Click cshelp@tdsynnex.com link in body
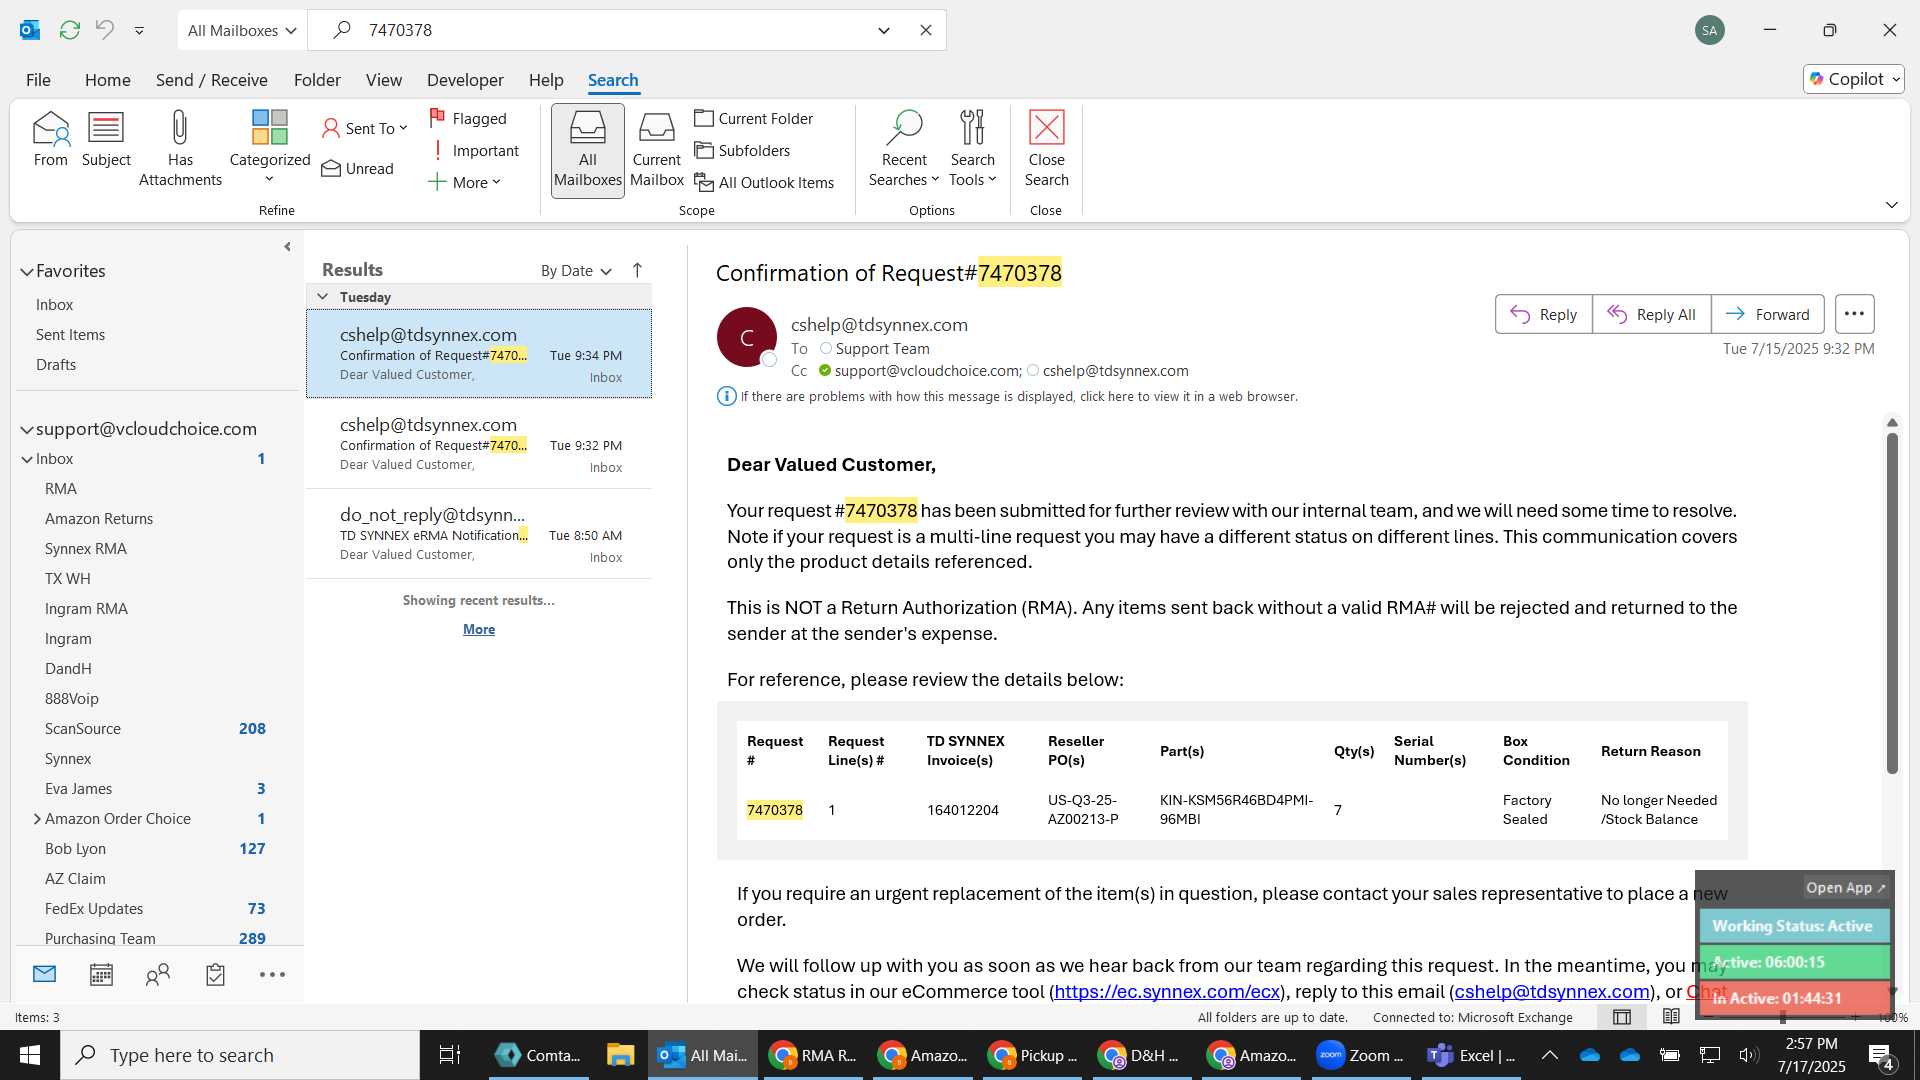Viewport: 1920px width, 1080px height. pyautogui.click(x=1552, y=991)
